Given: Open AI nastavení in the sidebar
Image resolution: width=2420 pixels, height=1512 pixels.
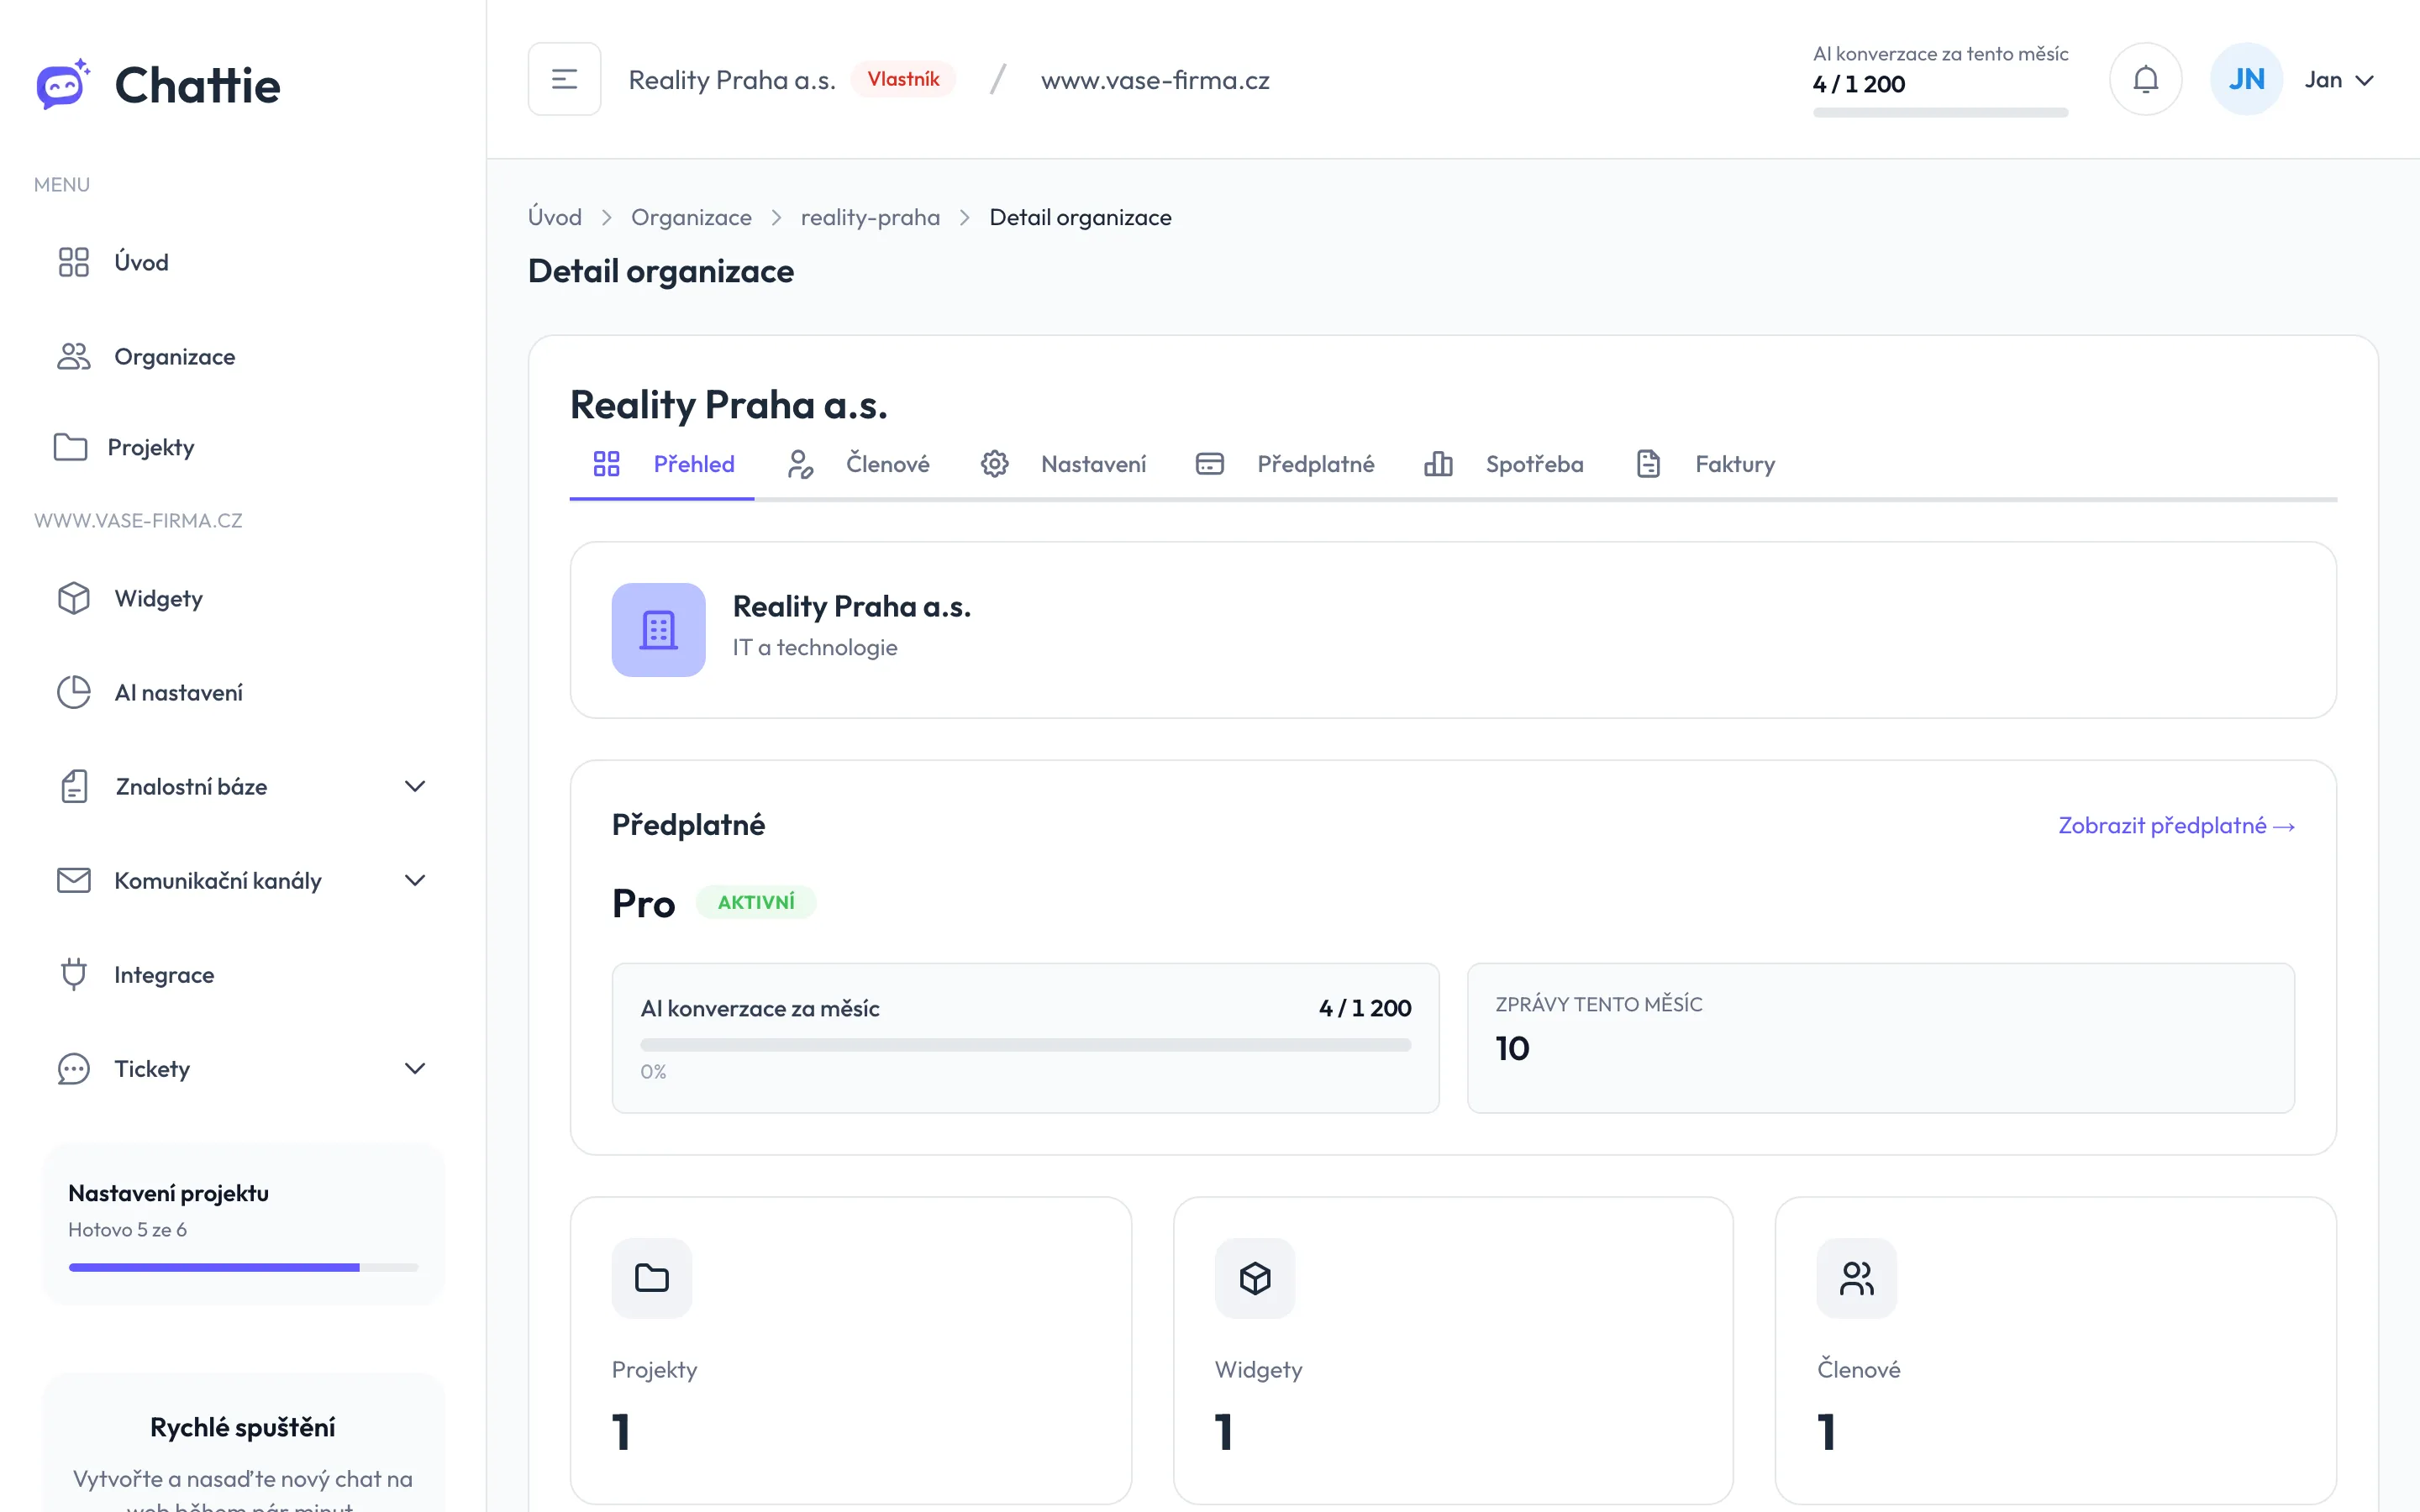Looking at the screenshot, I should pos(243,692).
